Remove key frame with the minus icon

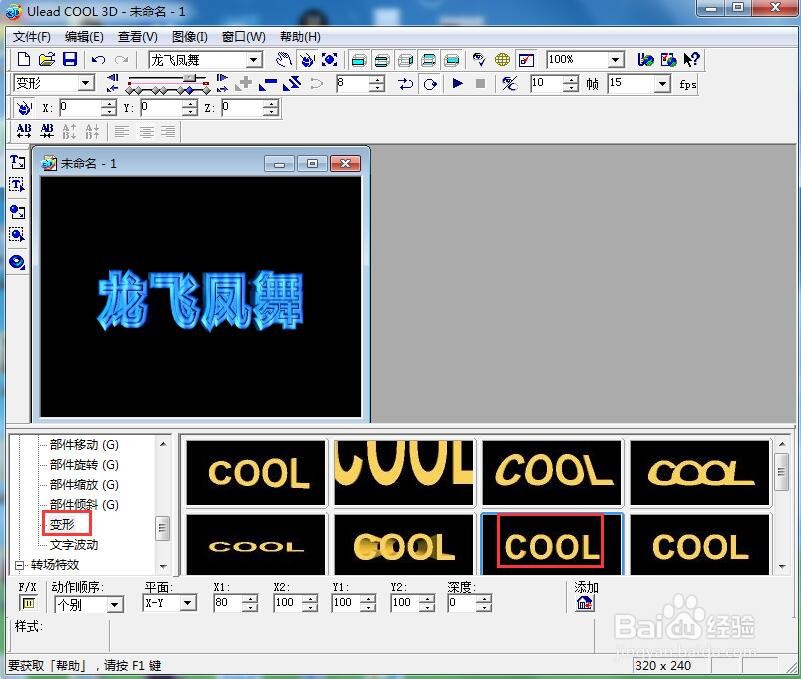pyautogui.click(x=268, y=83)
